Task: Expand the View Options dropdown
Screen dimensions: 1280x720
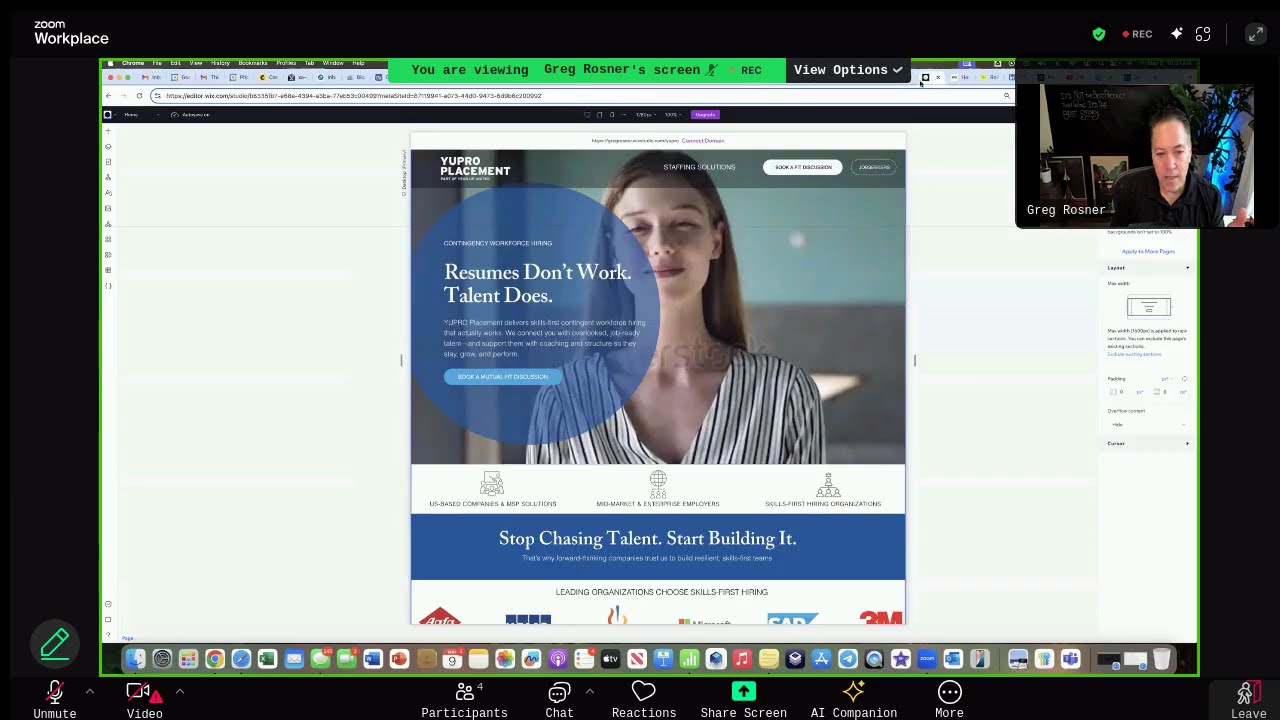Action: tap(848, 70)
